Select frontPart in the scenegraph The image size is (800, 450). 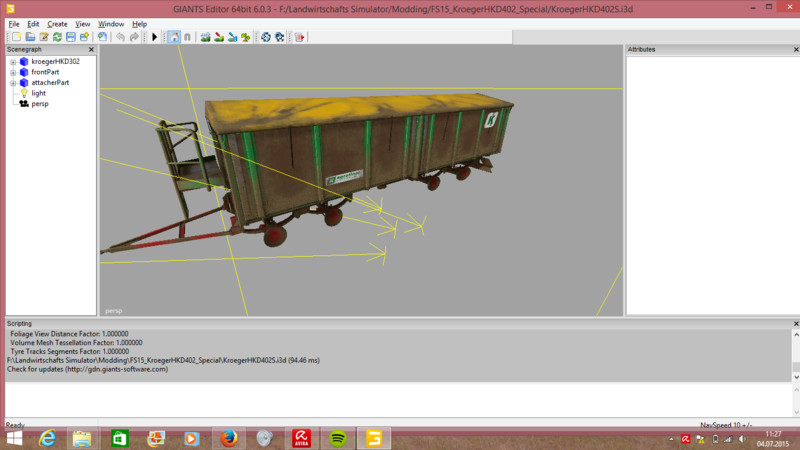45,72
